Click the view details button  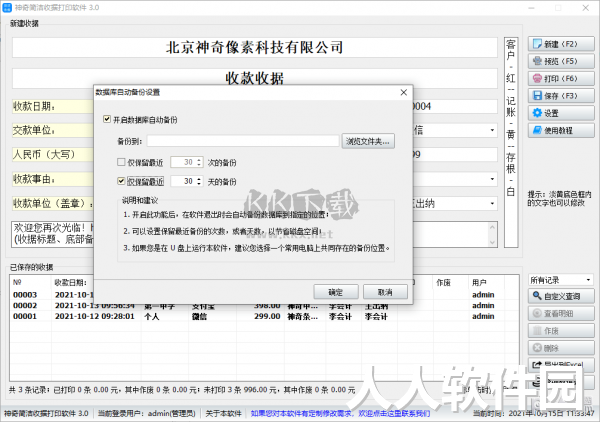[561, 313]
